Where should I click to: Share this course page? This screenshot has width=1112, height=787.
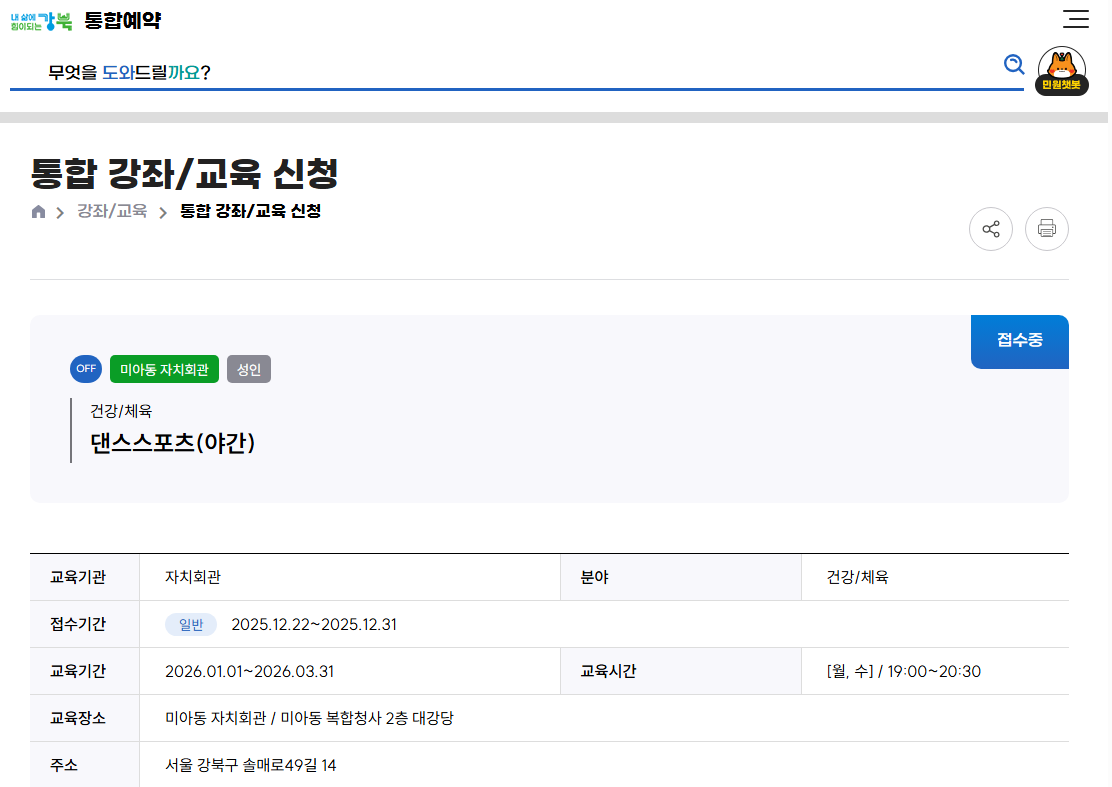(x=990, y=229)
